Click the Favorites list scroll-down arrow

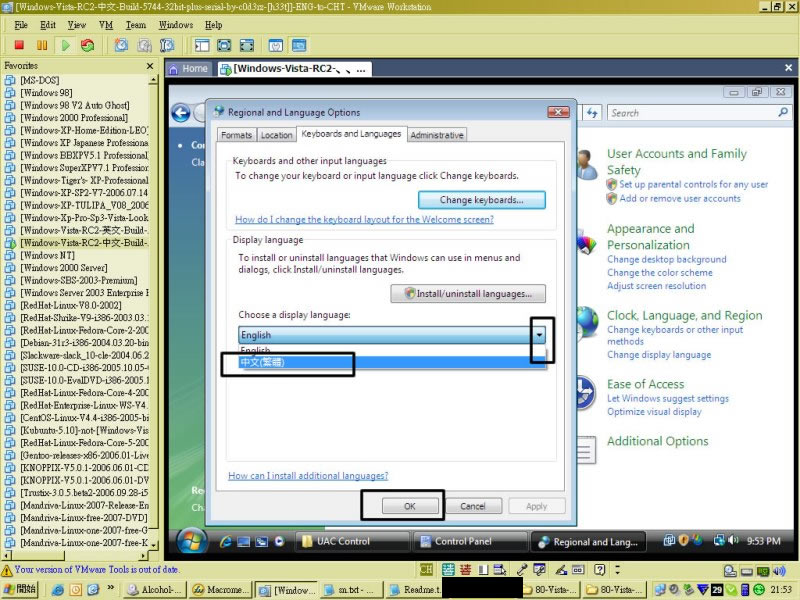[154, 544]
